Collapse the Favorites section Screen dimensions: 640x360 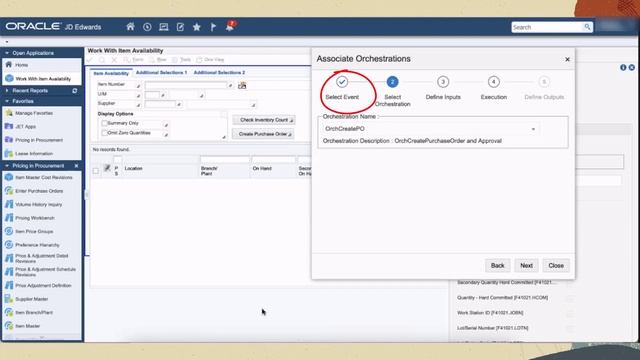(x=7, y=101)
